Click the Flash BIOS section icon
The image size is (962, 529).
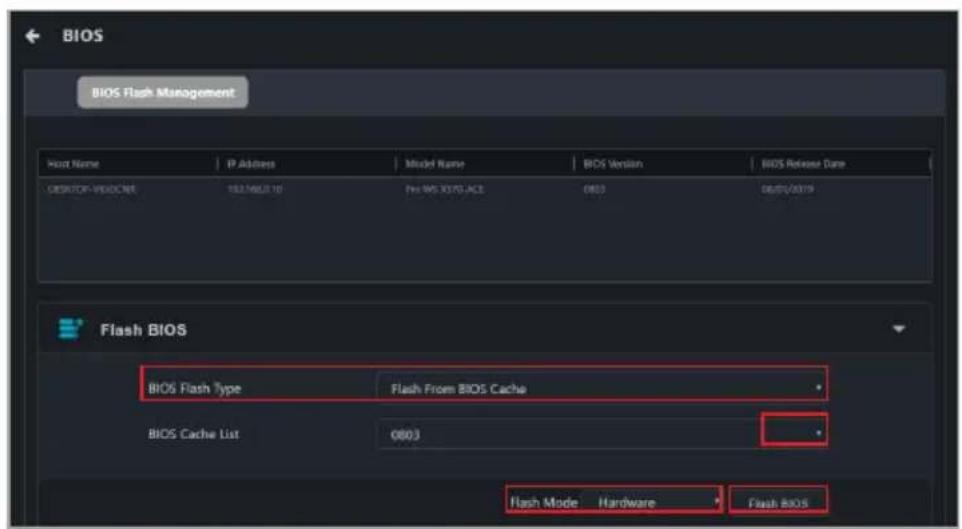click(70, 328)
